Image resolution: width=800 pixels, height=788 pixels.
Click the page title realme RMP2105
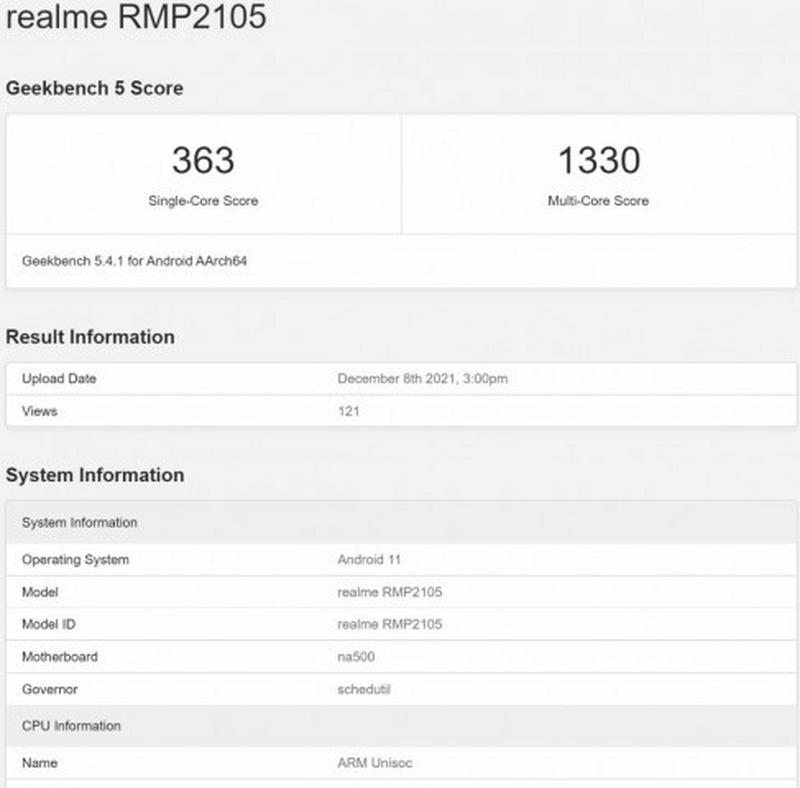(136, 15)
